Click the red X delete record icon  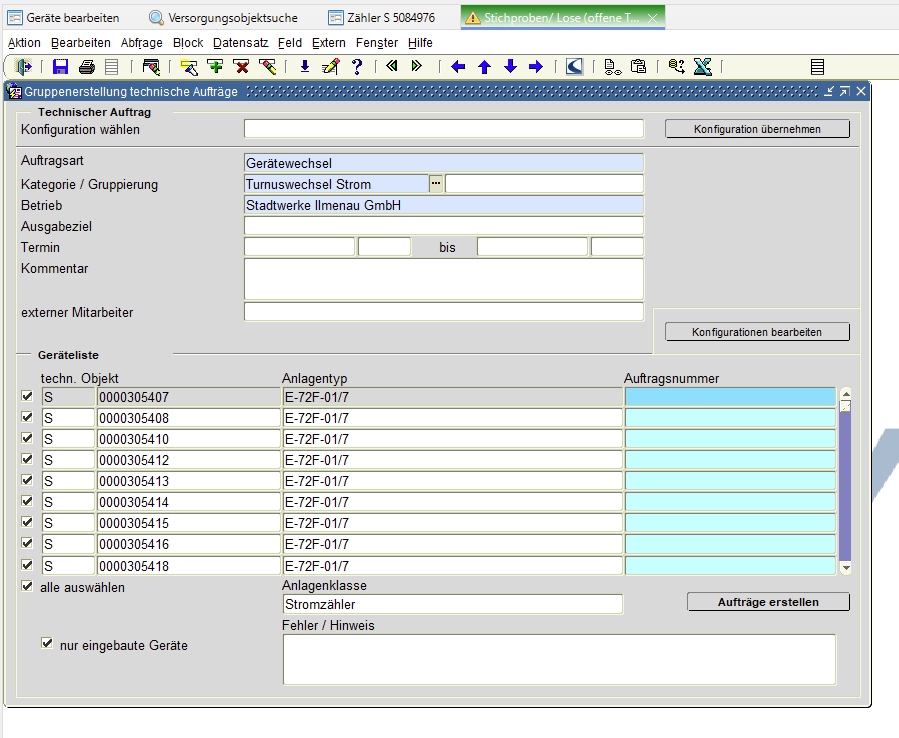pos(241,67)
